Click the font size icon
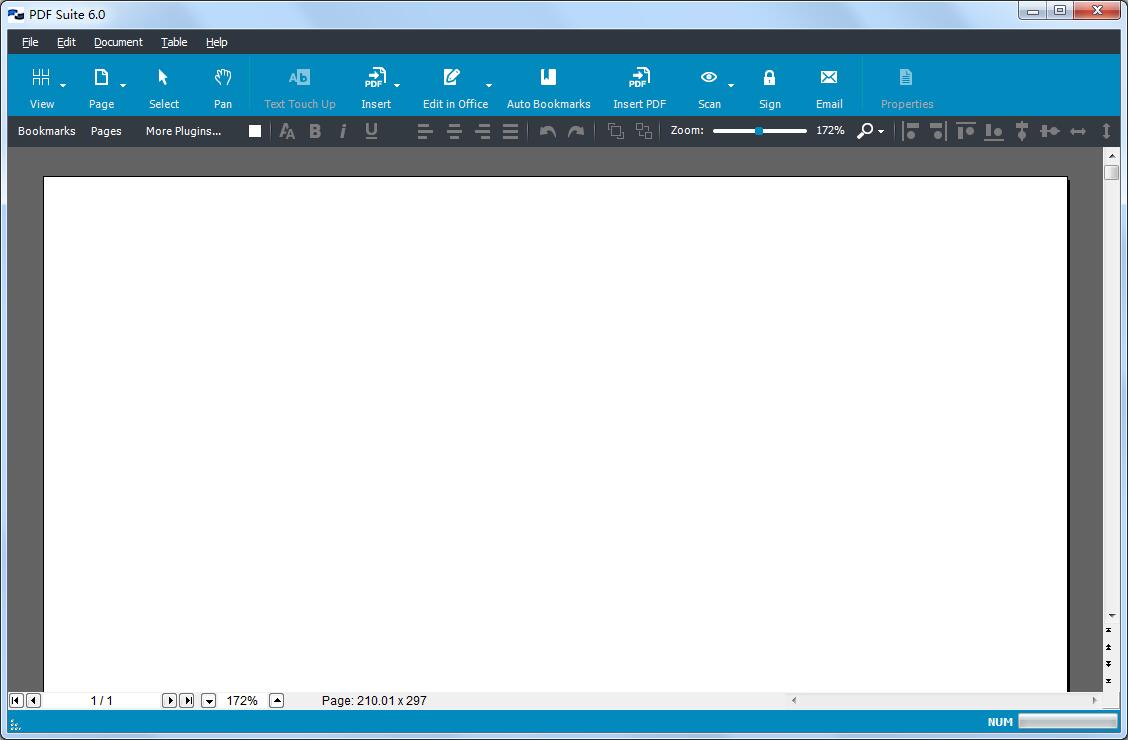The width and height of the screenshot is (1128, 740). [287, 131]
